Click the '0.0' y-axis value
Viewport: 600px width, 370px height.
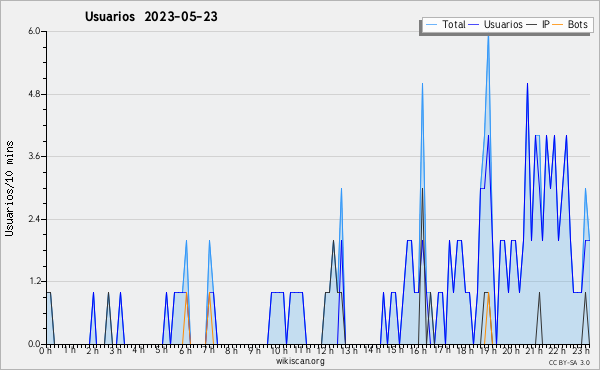[x=34, y=344]
